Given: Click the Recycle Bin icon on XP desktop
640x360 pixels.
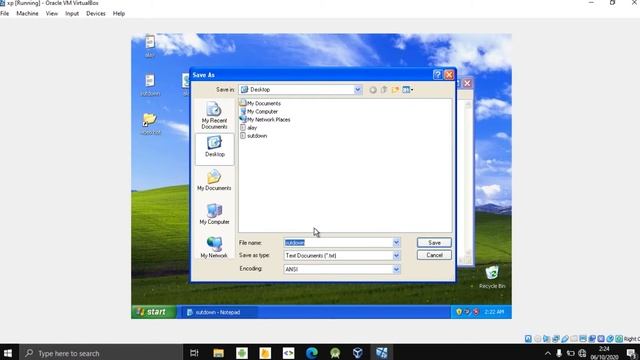Looking at the screenshot, I should [x=492, y=277].
